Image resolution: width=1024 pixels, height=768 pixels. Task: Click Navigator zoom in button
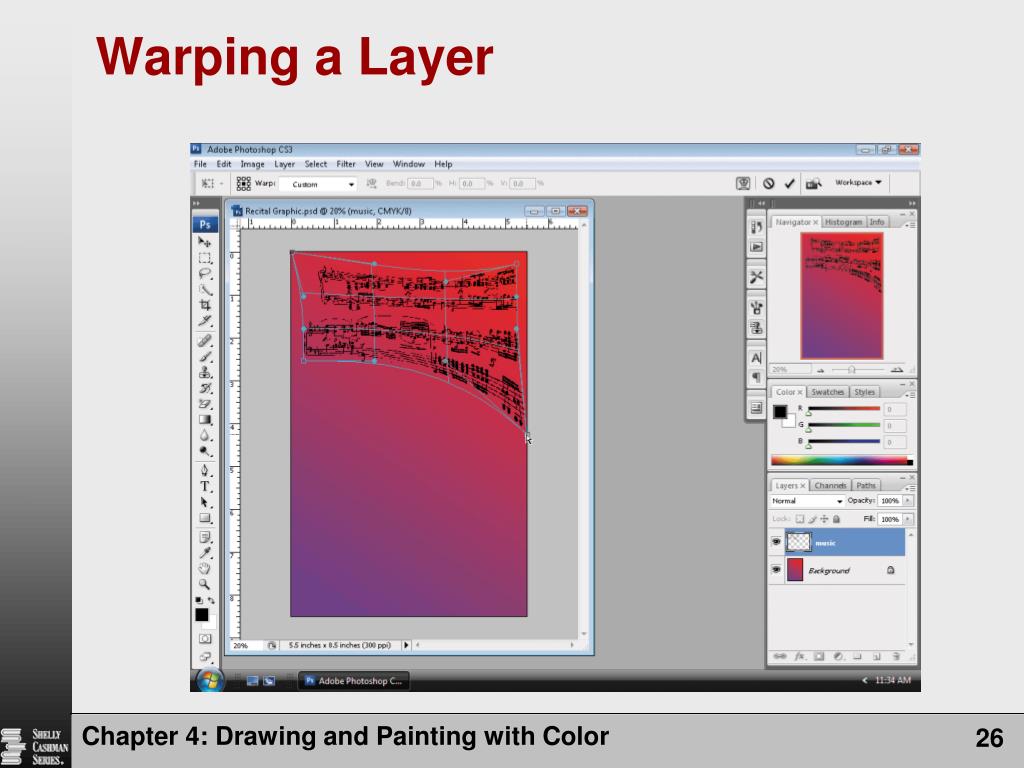point(897,370)
